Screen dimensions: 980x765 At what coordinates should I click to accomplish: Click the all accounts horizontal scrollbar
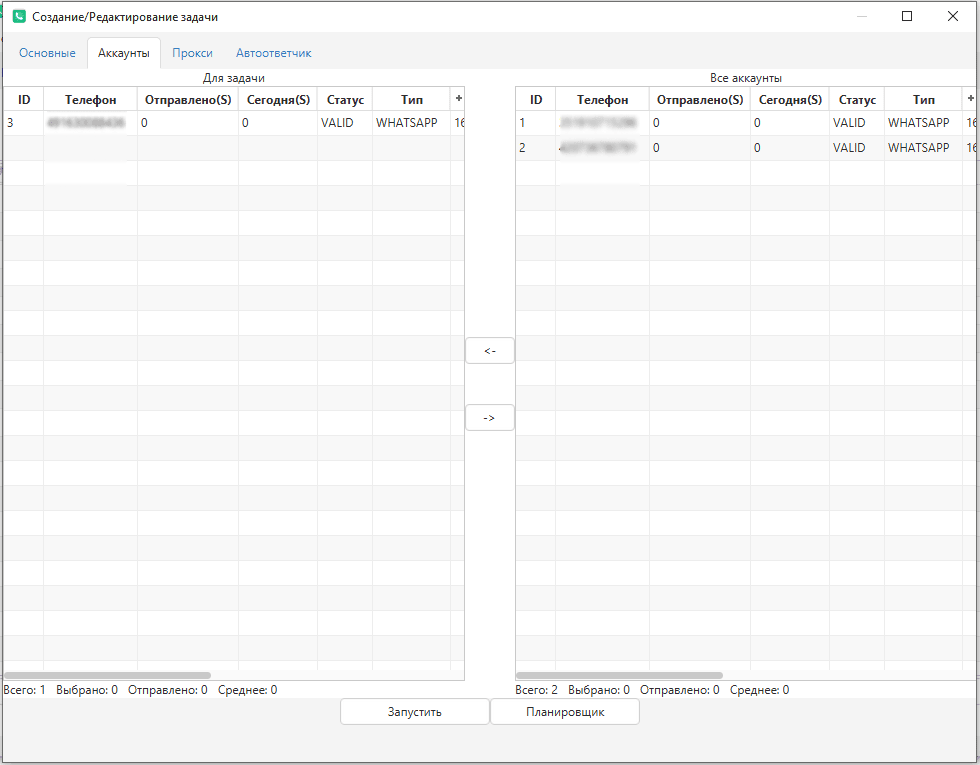[x=619, y=676]
